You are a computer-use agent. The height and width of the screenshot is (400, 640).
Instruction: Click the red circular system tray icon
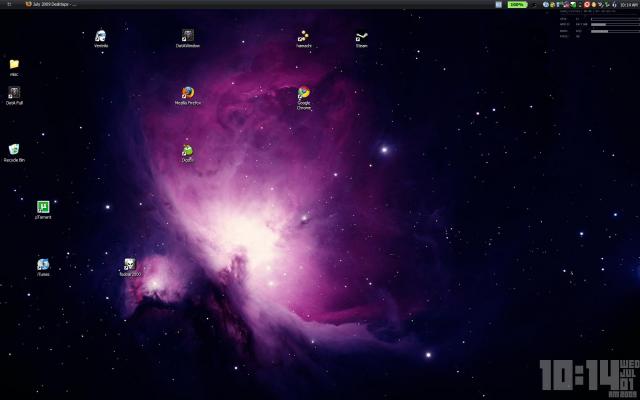pos(588,4)
